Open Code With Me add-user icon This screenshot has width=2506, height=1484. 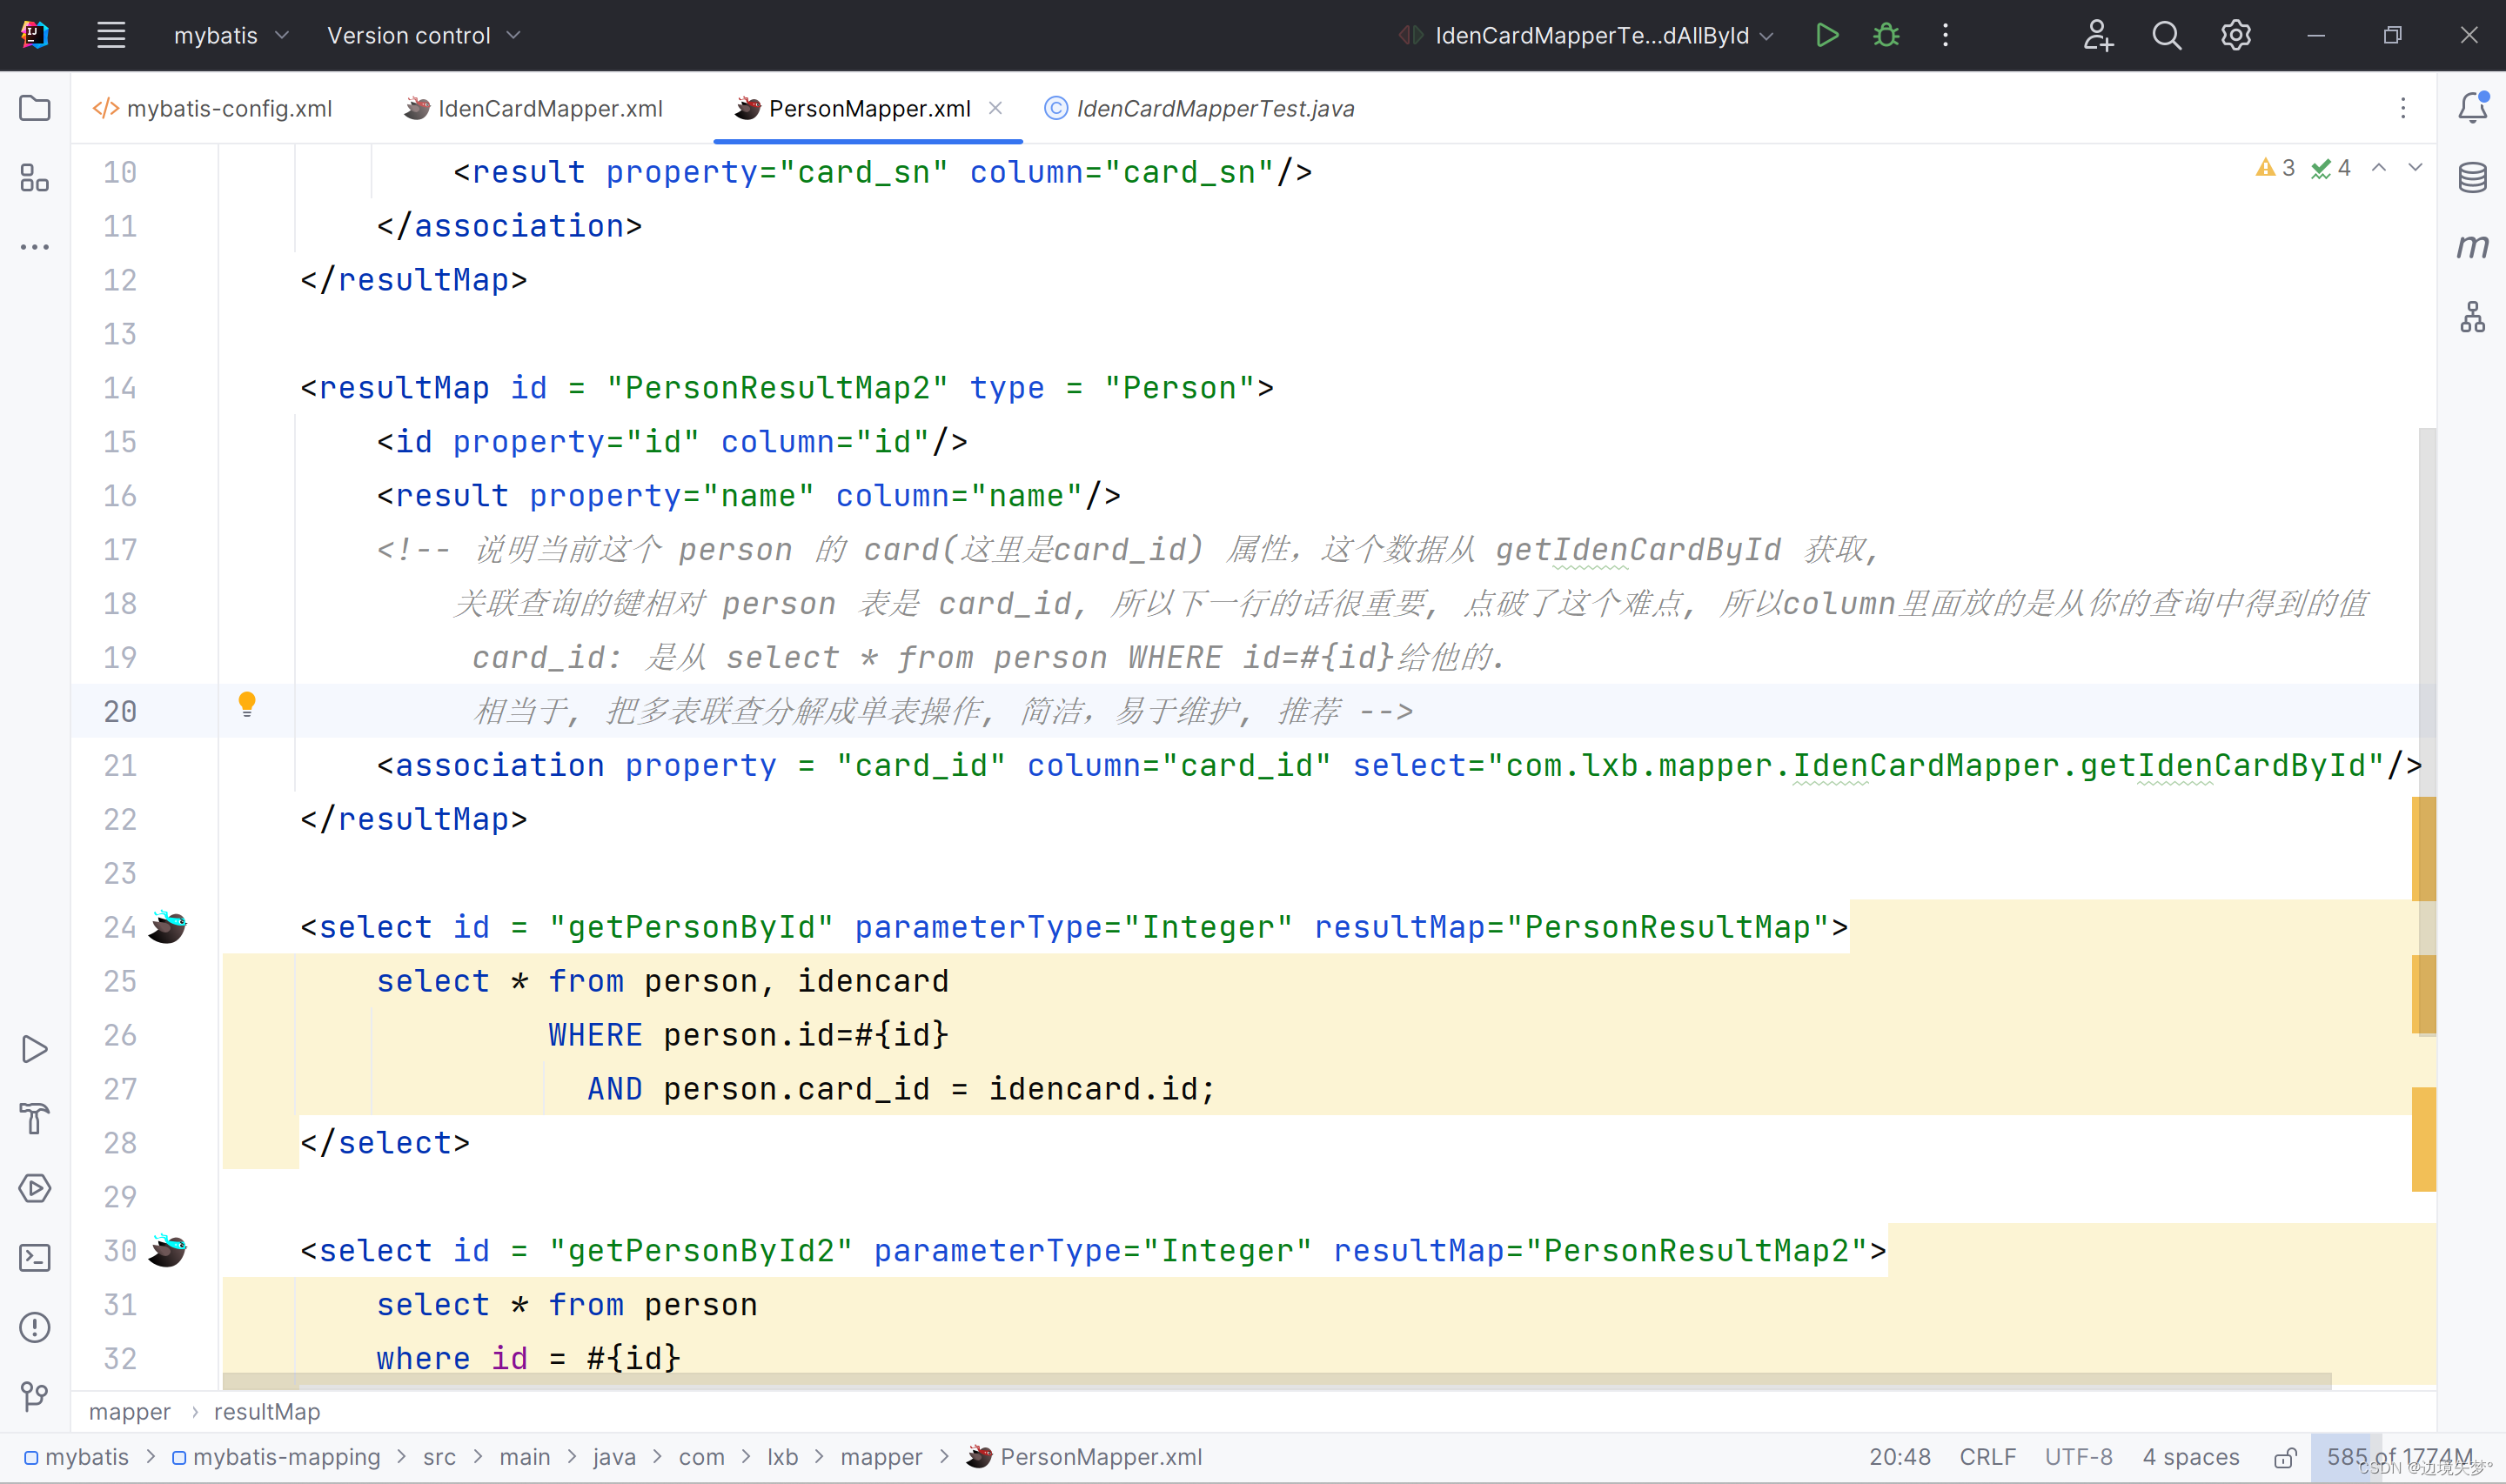[2098, 35]
